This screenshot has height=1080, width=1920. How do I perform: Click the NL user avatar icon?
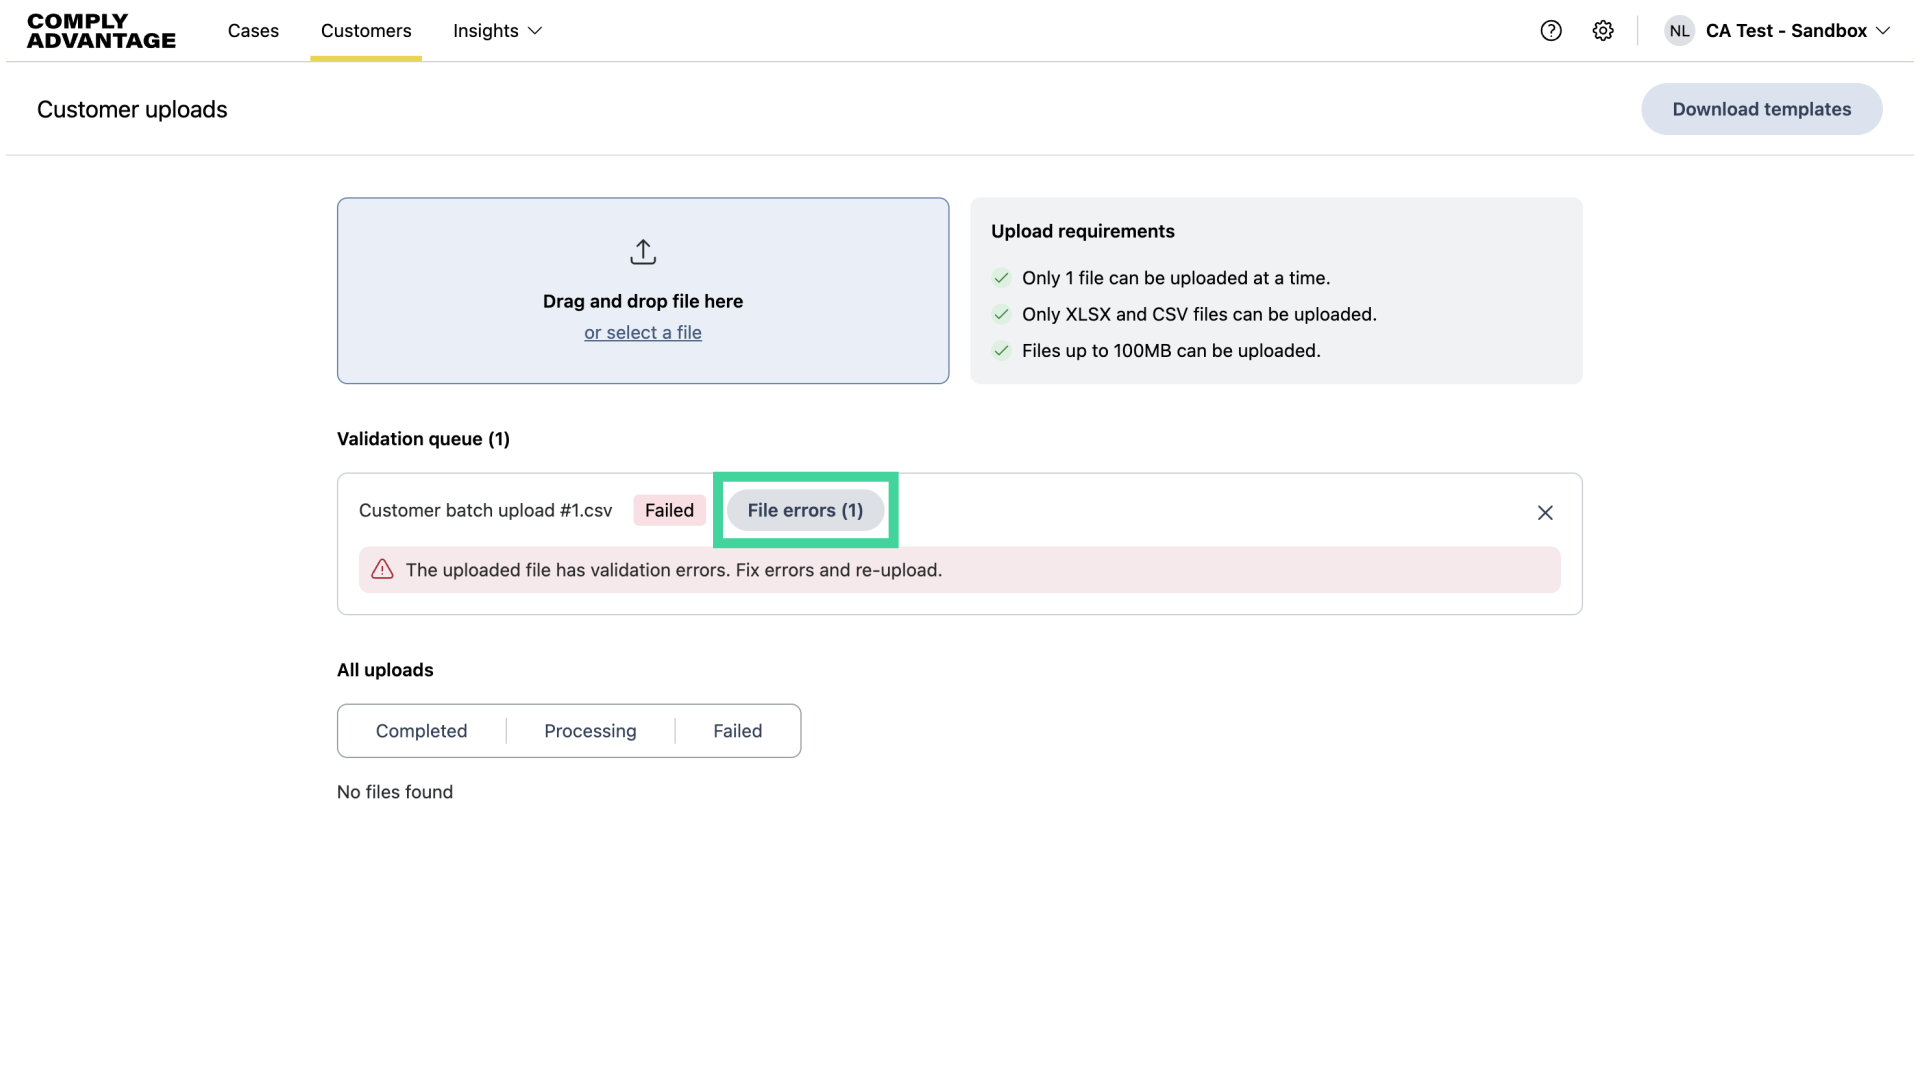1679,31
